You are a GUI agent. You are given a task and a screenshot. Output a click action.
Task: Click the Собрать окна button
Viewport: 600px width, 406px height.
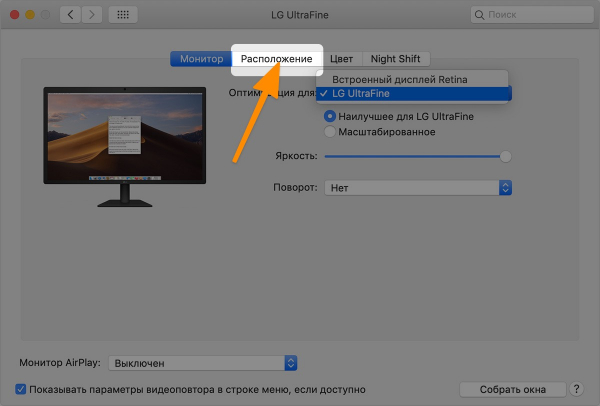pos(512,389)
